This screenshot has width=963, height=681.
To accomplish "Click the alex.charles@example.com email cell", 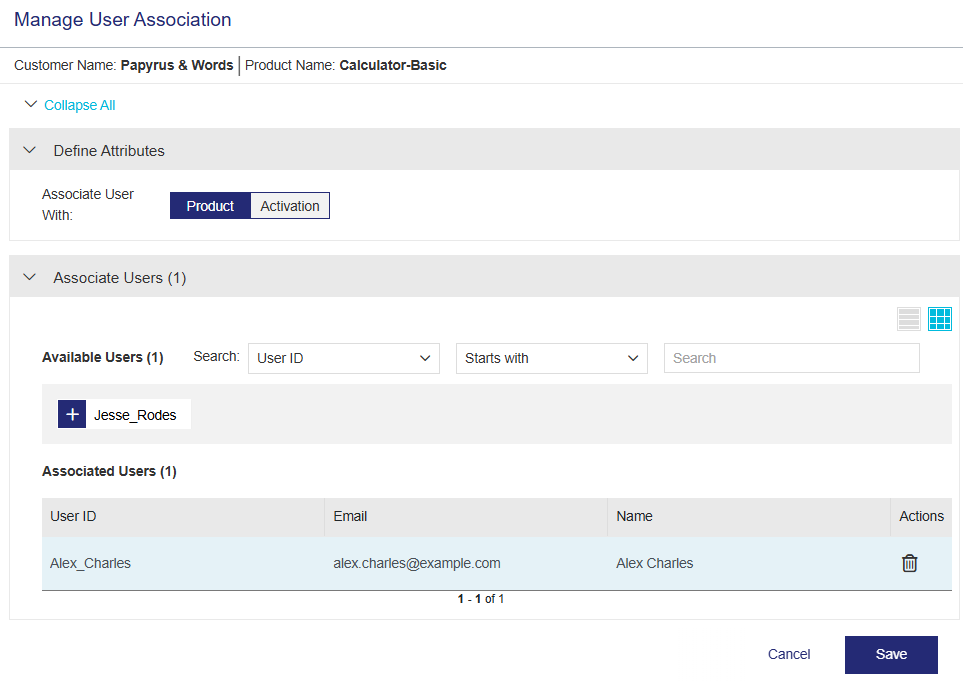I will click(417, 563).
